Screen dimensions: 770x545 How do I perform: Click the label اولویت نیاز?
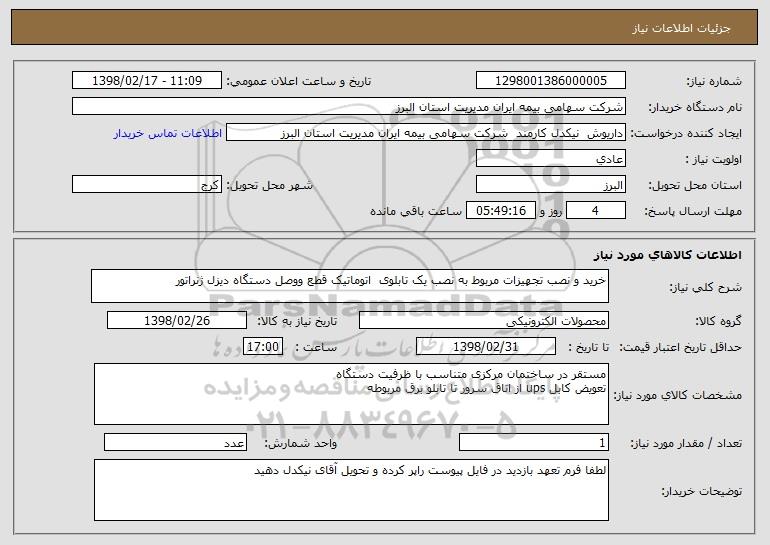pos(714,160)
